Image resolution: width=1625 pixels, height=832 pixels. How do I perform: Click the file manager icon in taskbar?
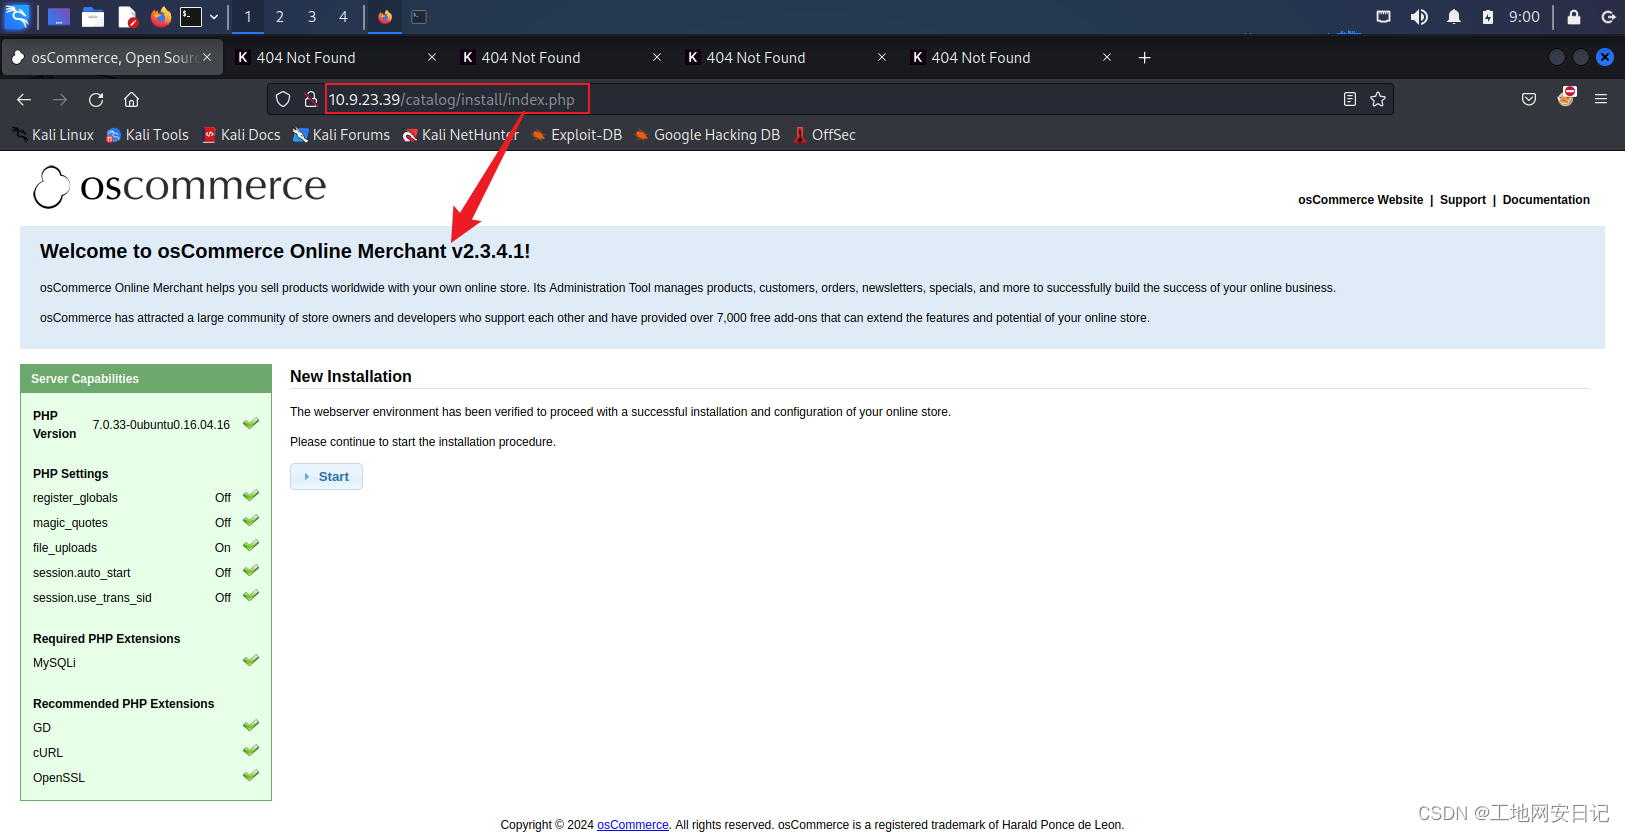pos(93,17)
